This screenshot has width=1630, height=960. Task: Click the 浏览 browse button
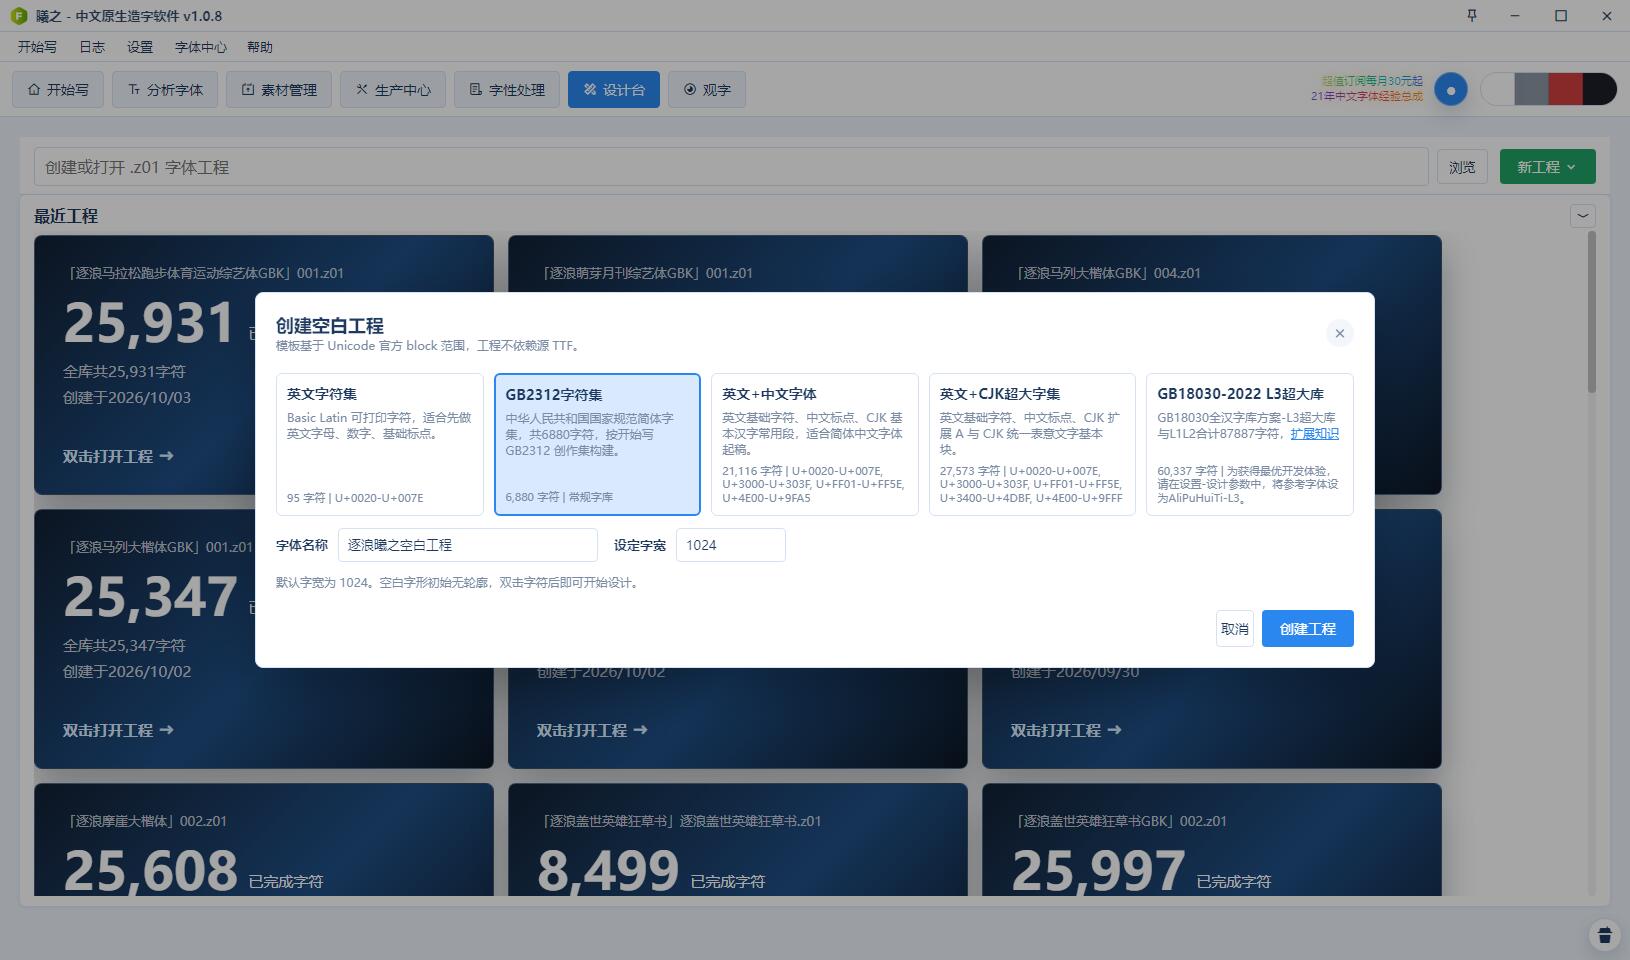click(1462, 167)
